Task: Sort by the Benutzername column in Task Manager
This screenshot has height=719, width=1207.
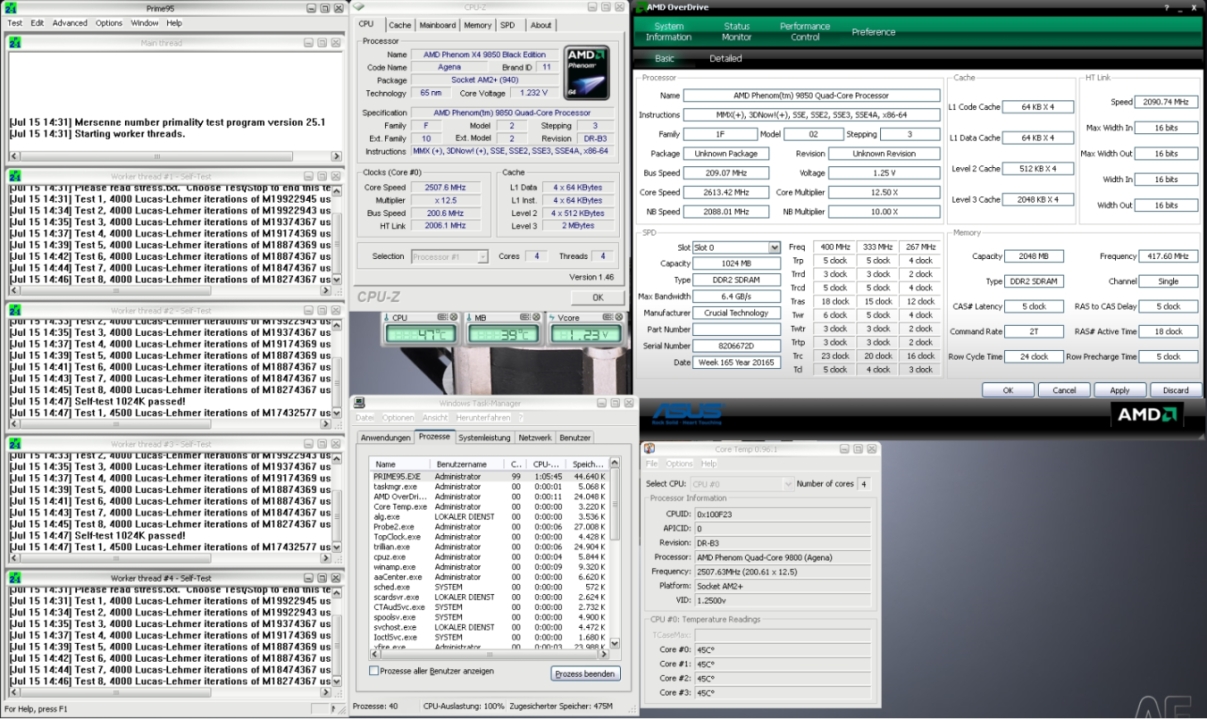Action: (467, 464)
